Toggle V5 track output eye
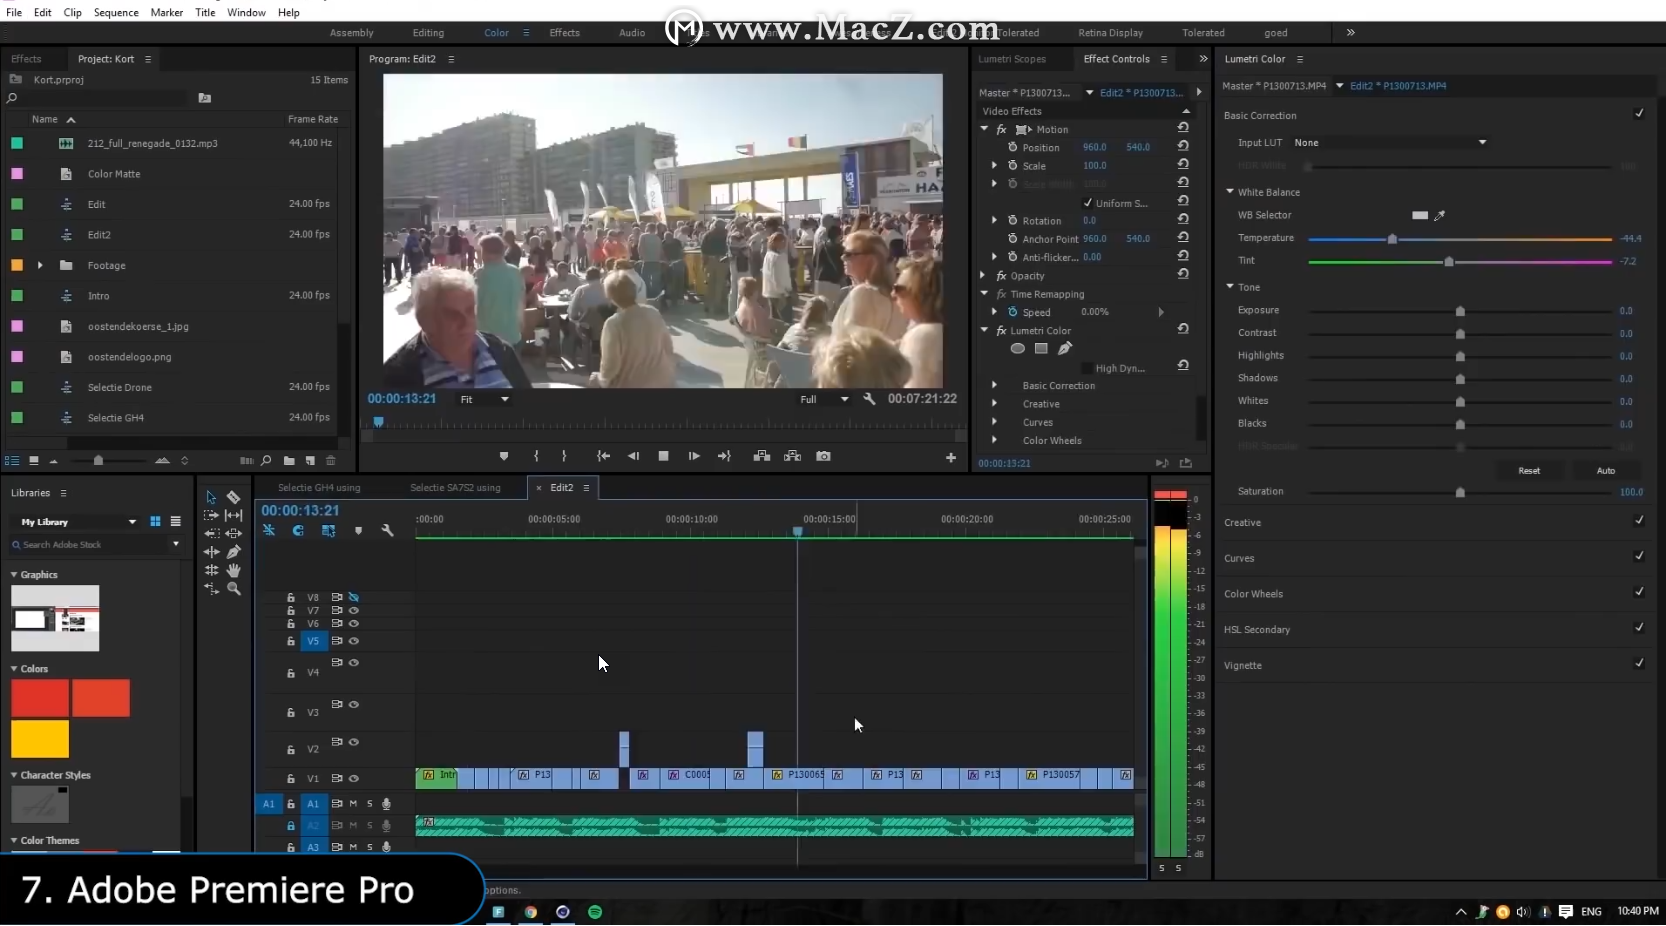This screenshot has width=1666, height=926. (353, 641)
